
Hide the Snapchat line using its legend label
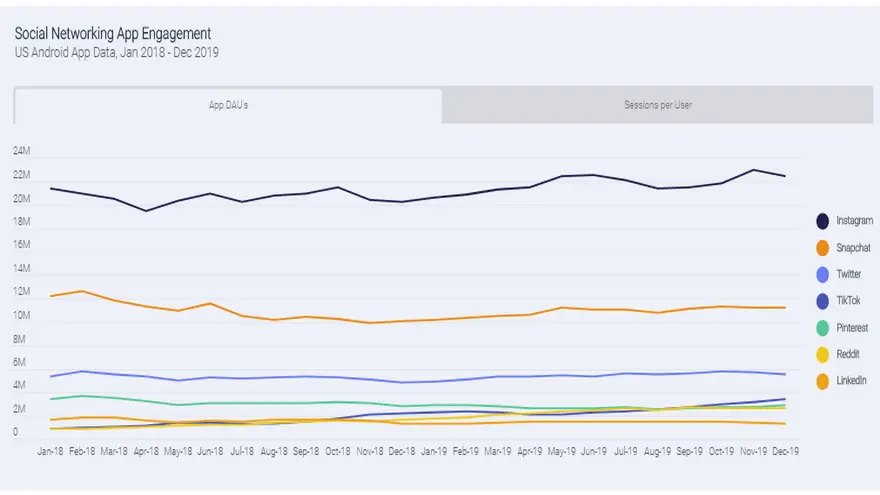point(853,248)
